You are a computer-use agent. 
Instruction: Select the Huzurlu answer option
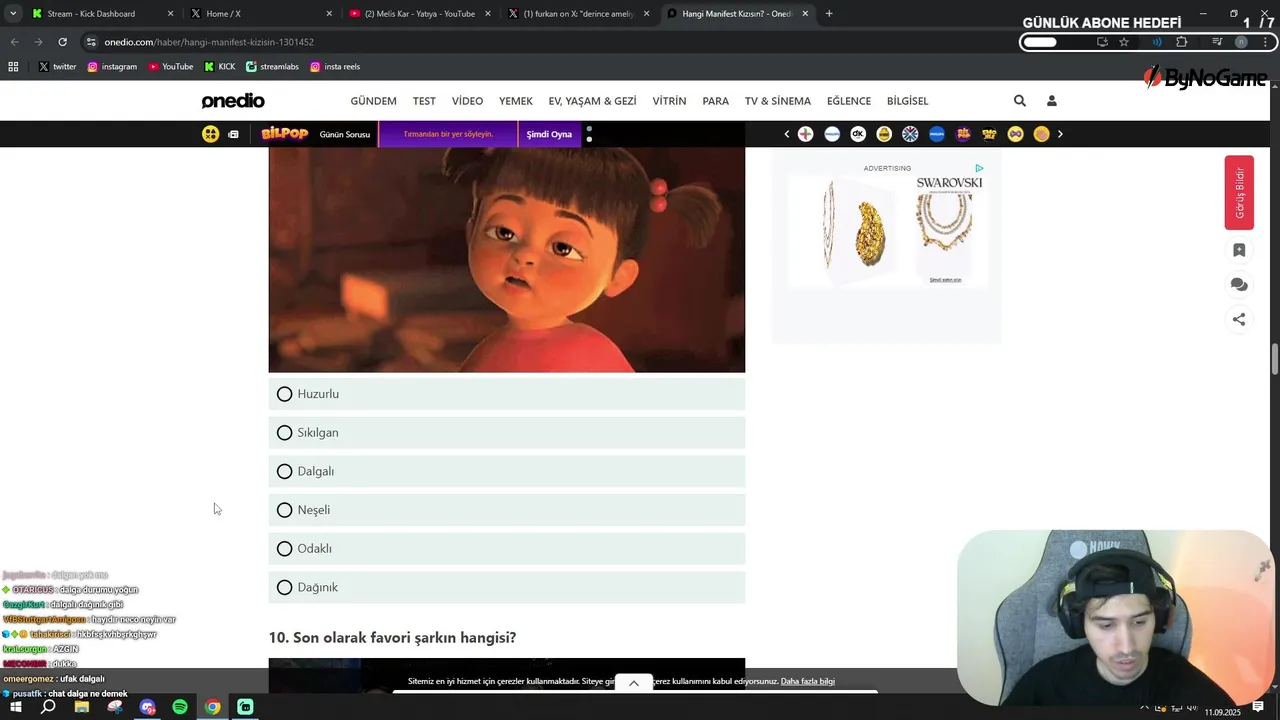click(506, 394)
